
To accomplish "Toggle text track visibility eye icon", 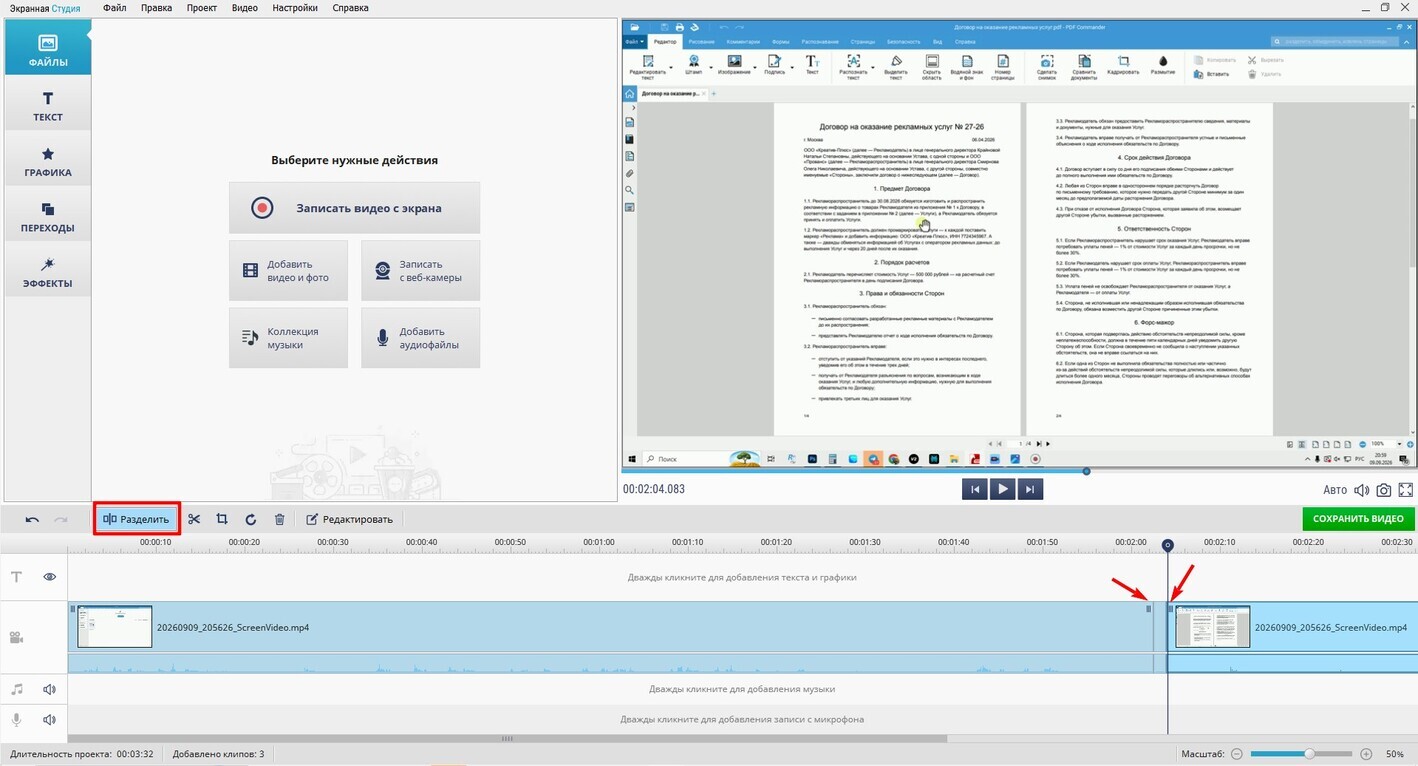I will point(49,577).
